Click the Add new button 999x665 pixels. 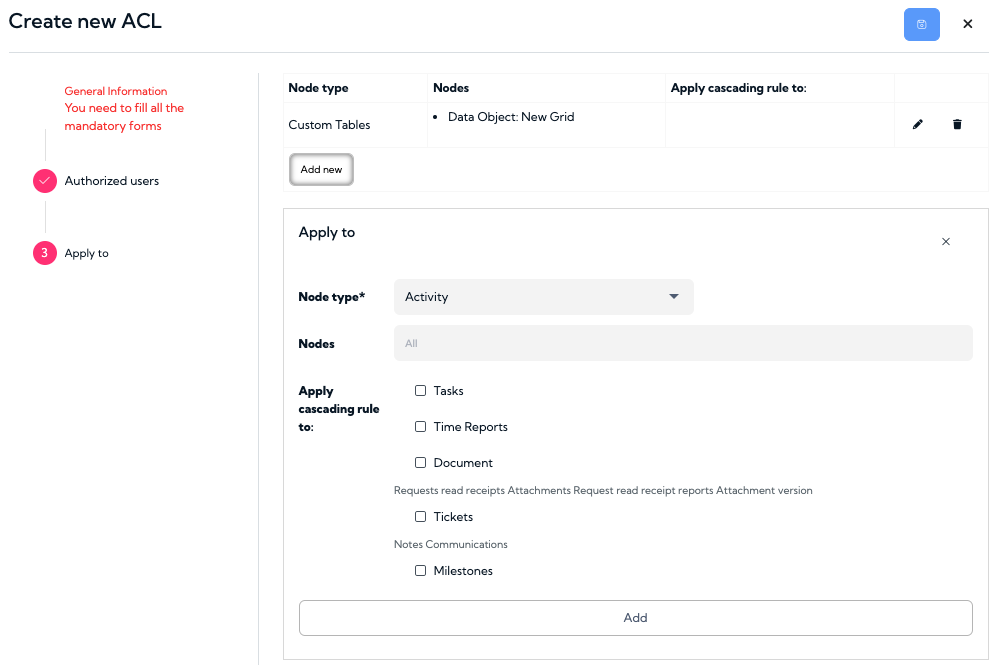click(x=321, y=169)
